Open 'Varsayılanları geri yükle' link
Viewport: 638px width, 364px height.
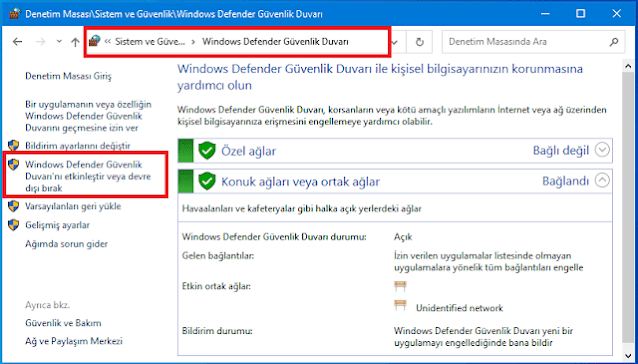point(73,206)
